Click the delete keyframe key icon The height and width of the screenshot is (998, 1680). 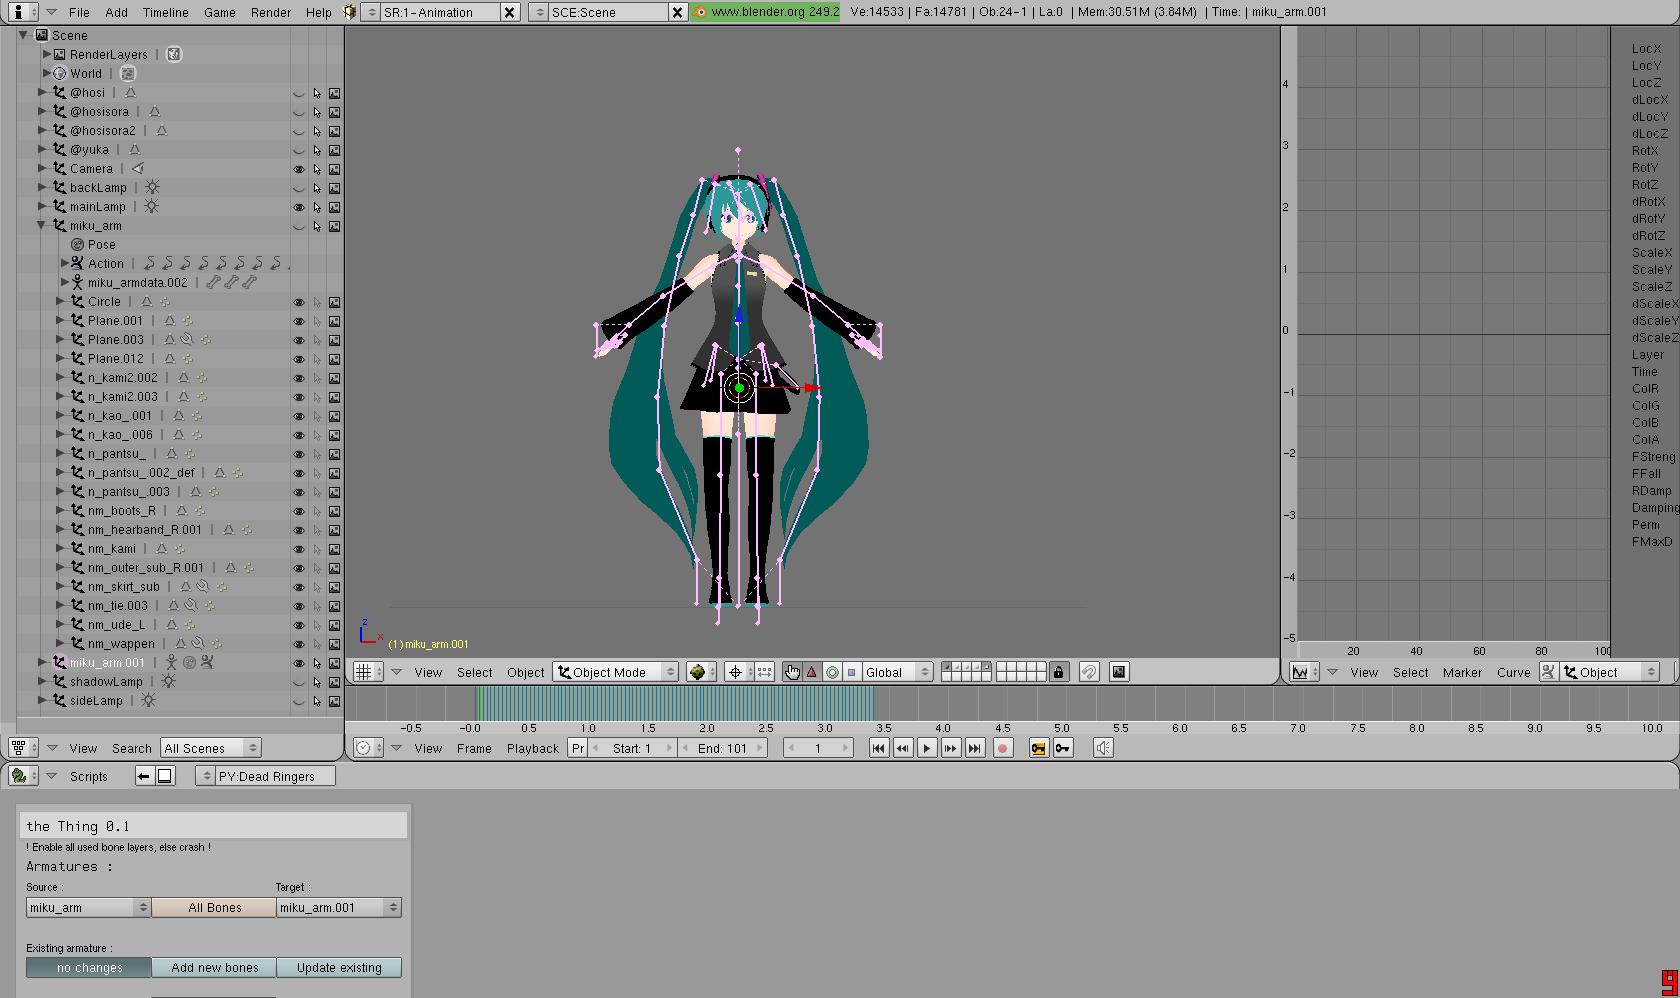[x=1063, y=748]
